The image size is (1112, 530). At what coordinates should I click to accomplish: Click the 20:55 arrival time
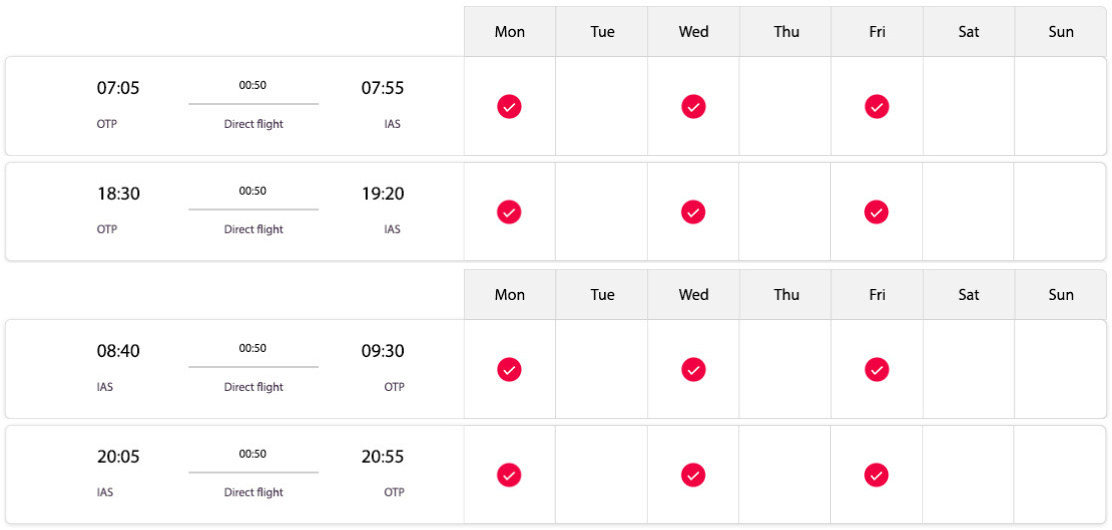383,457
